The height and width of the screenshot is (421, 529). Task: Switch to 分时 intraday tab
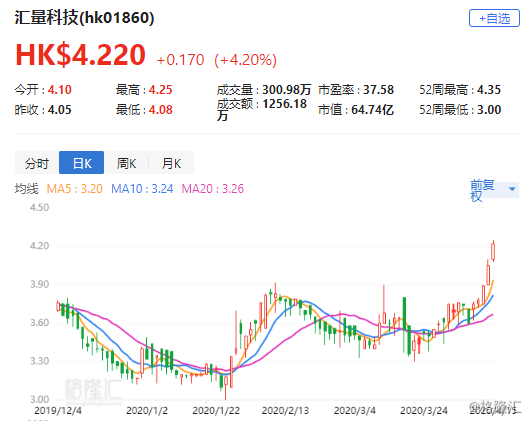(x=37, y=163)
